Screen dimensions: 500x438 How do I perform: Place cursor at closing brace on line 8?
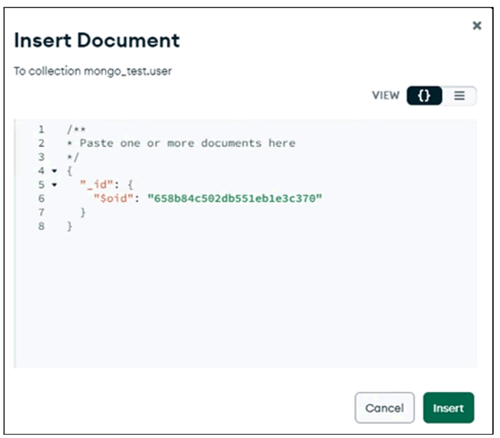click(69, 226)
